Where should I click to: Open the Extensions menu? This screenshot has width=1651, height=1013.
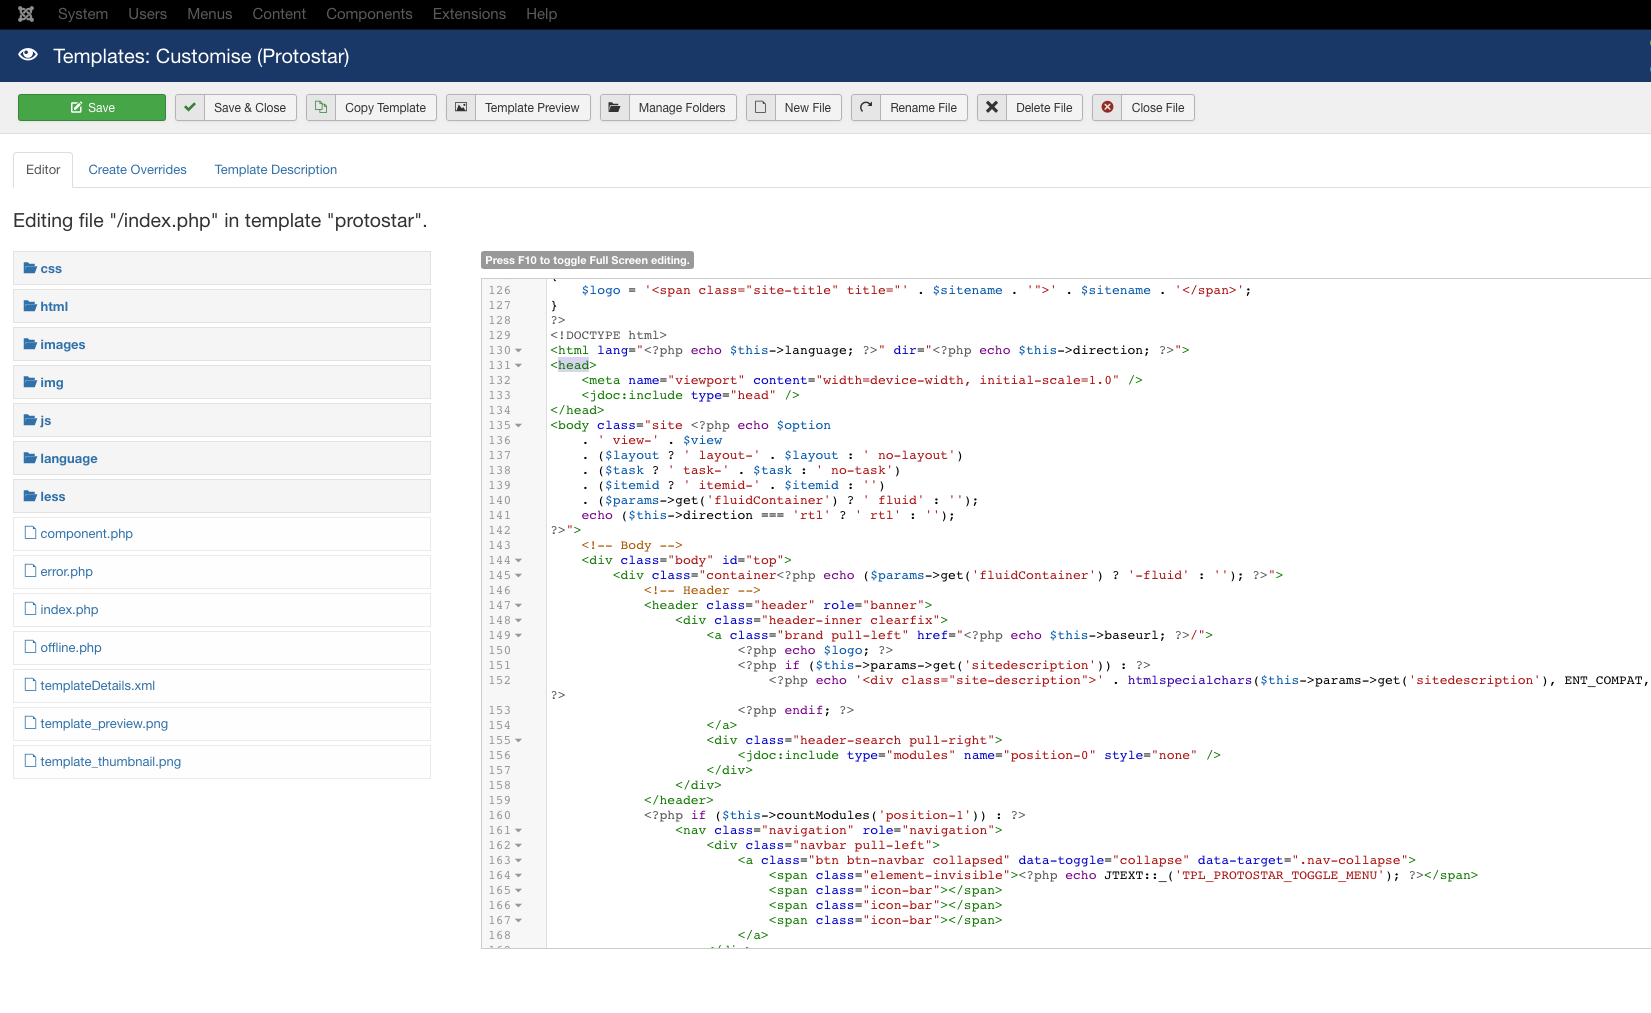click(469, 14)
